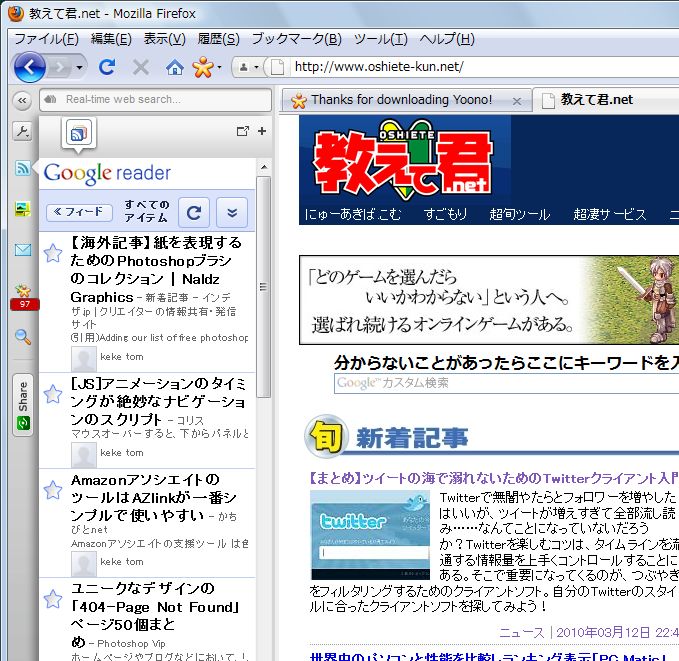Click keke tom avatar under Amazon article
Image resolution: width=679 pixels, height=661 pixels.
84,563
